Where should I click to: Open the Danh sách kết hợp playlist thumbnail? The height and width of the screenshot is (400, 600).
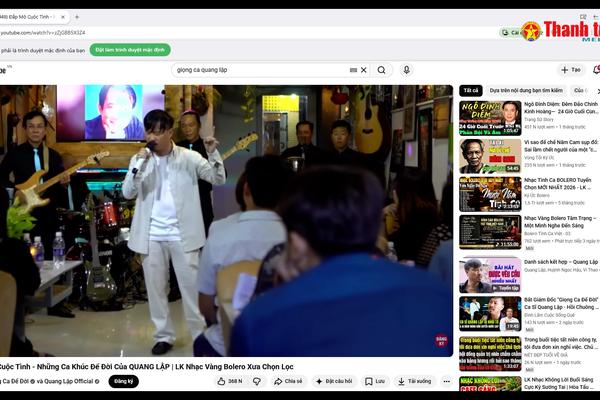pos(490,275)
